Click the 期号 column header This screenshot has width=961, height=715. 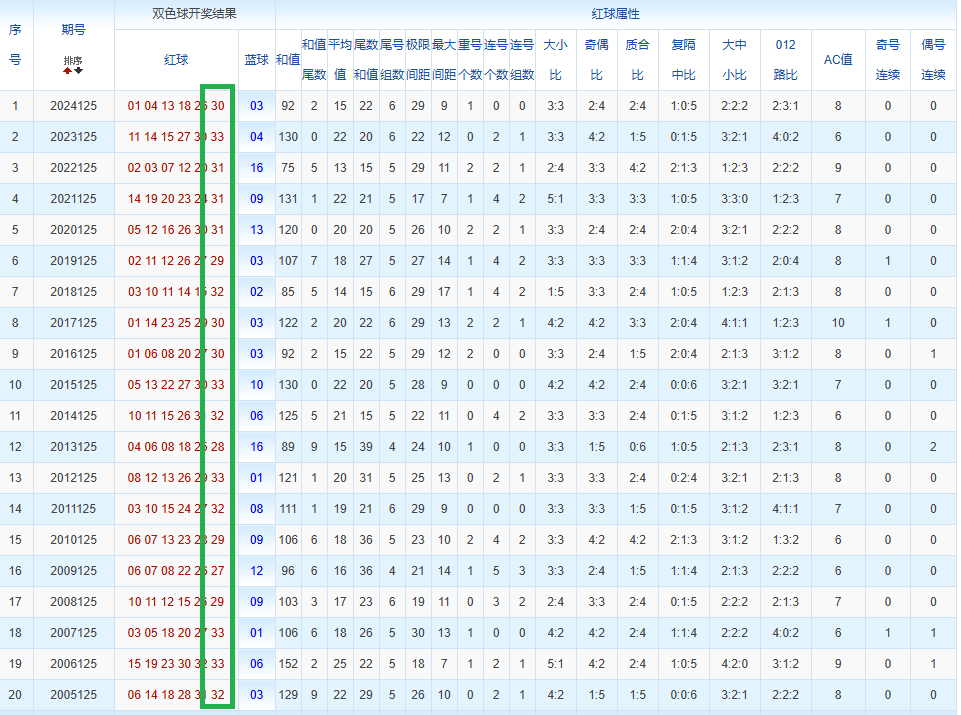pyautogui.click(x=74, y=29)
